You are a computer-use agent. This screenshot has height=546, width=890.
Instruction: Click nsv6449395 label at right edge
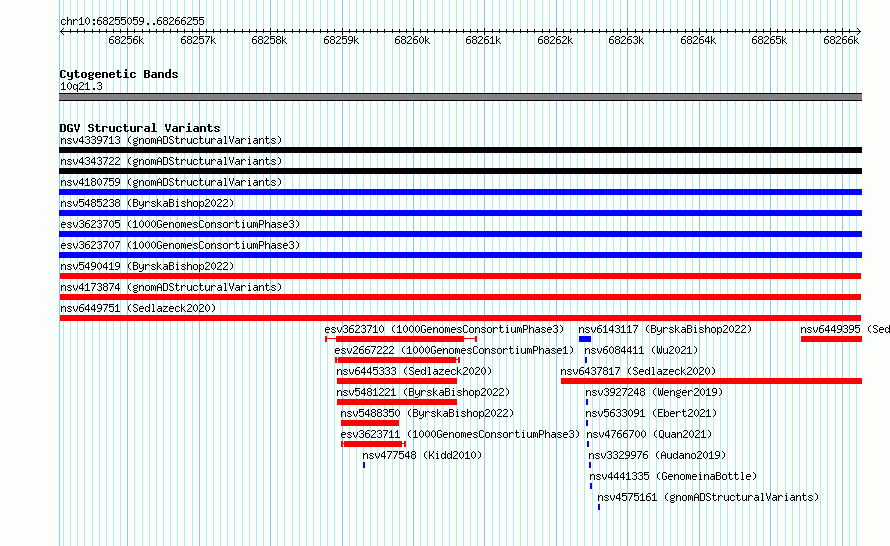(845, 329)
